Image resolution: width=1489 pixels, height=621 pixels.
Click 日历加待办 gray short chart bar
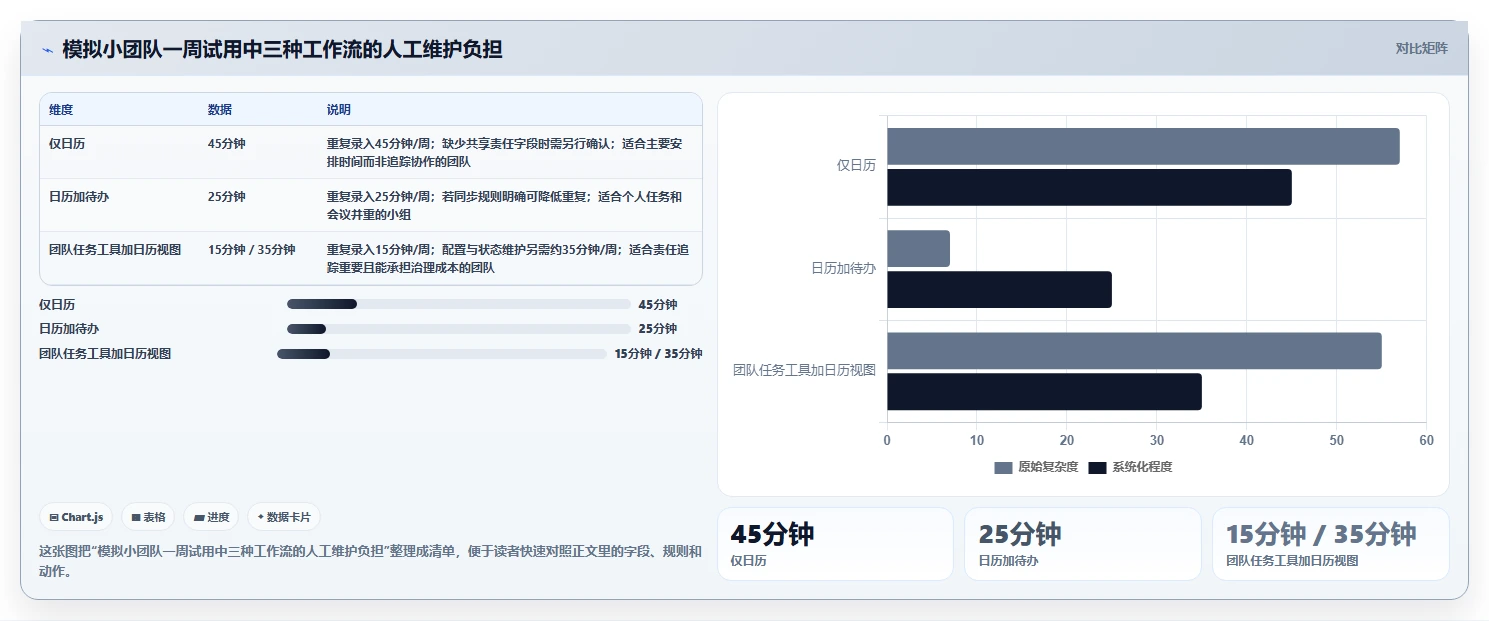[x=918, y=249]
